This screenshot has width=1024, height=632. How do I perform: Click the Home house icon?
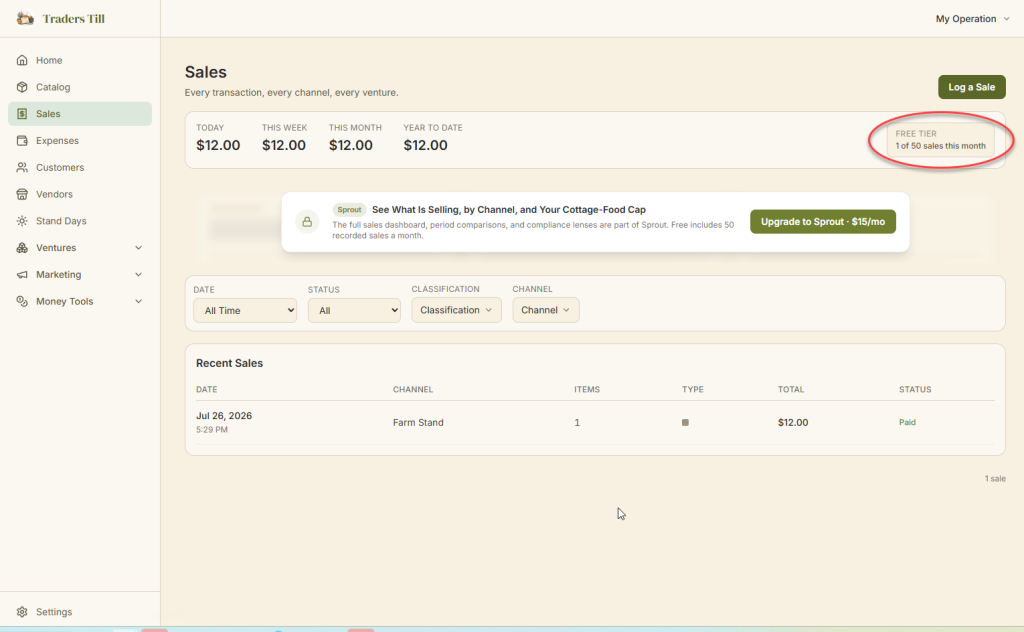tap(22, 60)
